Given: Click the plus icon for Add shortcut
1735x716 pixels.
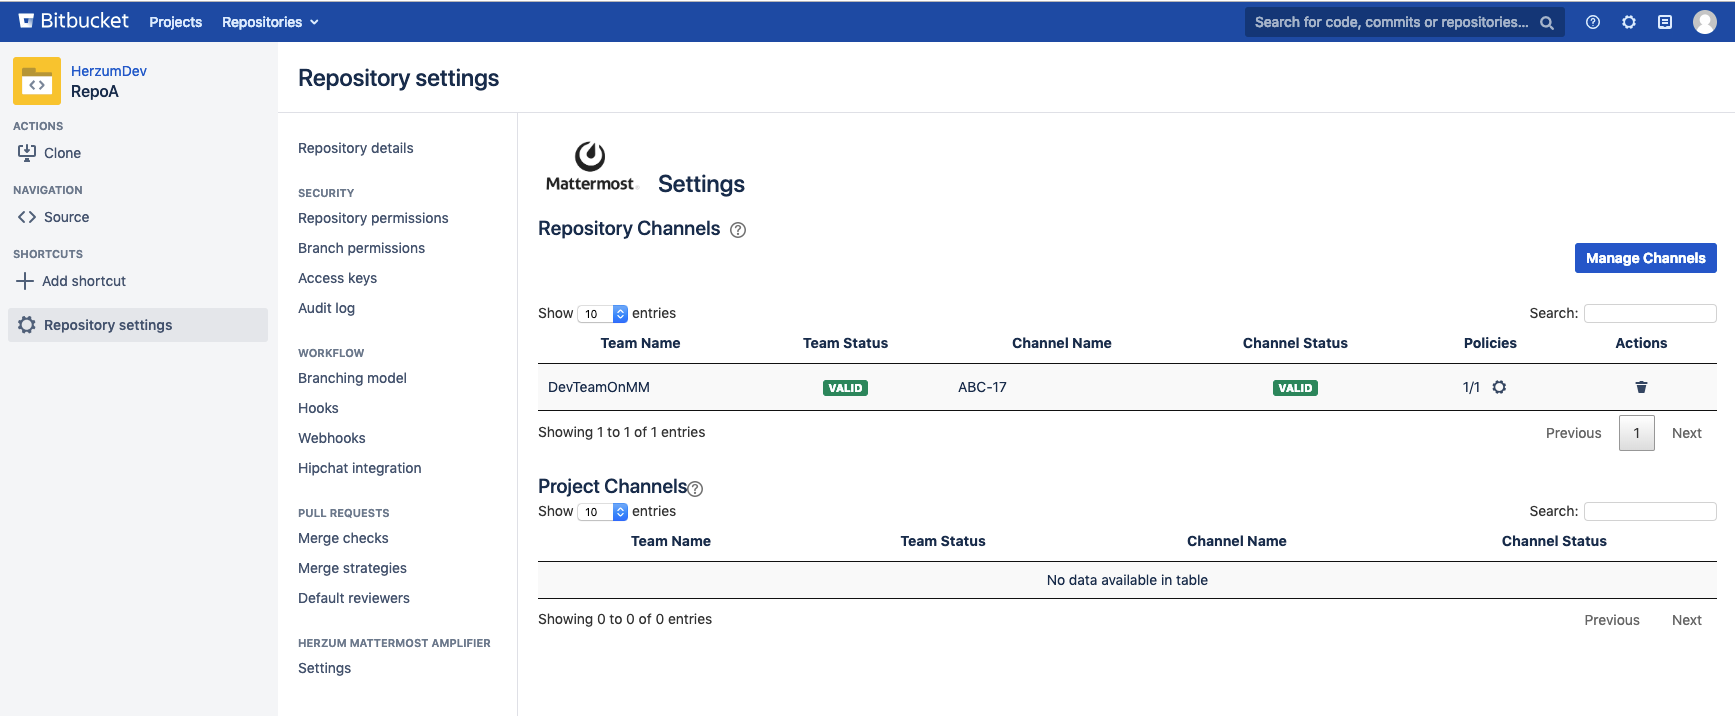Looking at the screenshot, I should pos(25,281).
